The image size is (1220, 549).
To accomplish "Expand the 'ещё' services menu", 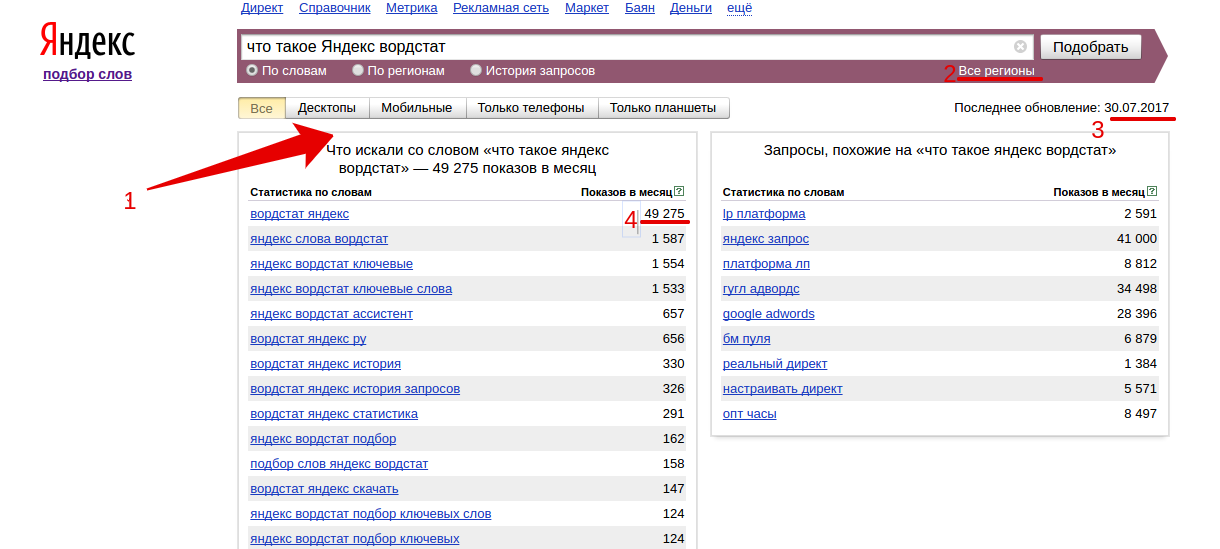I will point(739,8).
